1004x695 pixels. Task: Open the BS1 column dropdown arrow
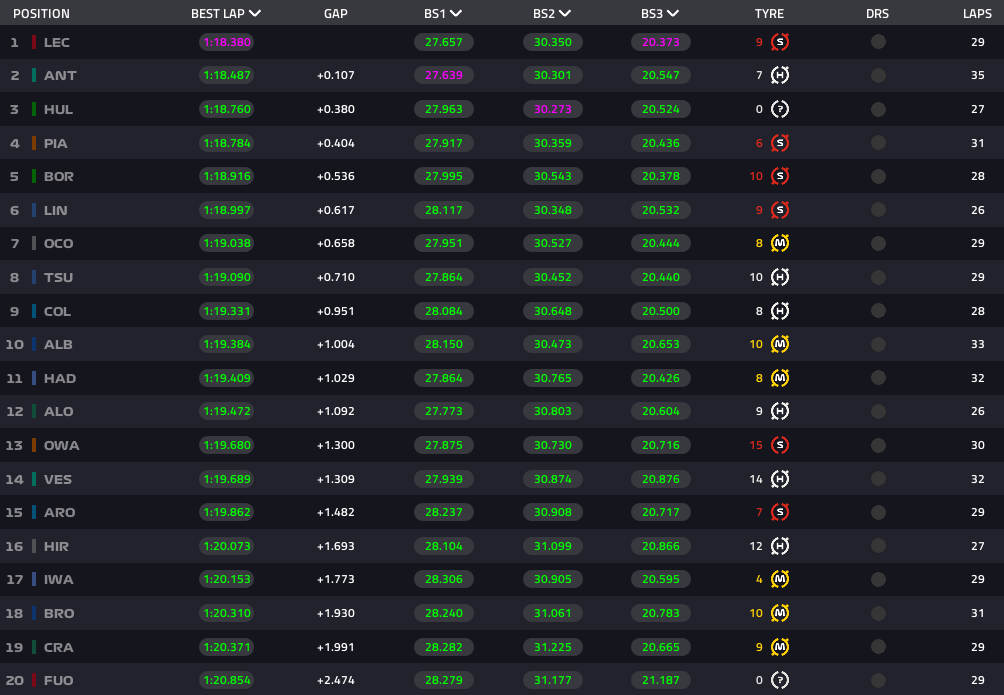click(x=456, y=14)
